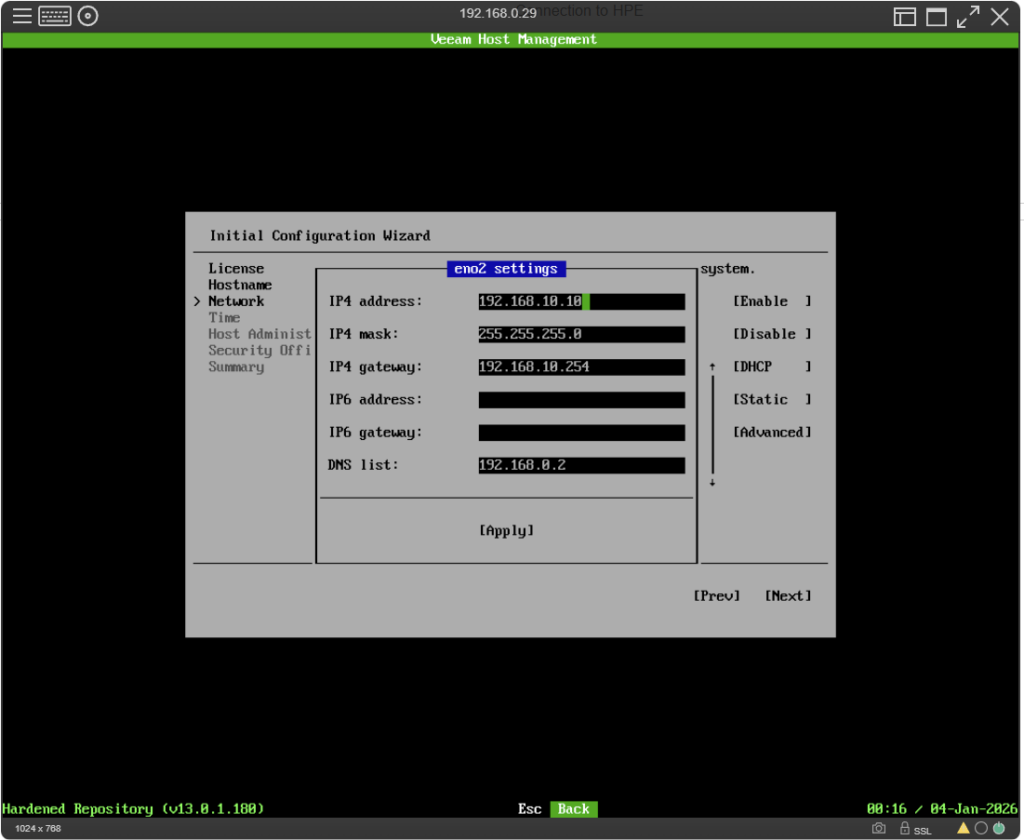Click the [Apply] button in eno2 settings
The height and width of the screenshot is (840, 1024).
click(506, 531)
